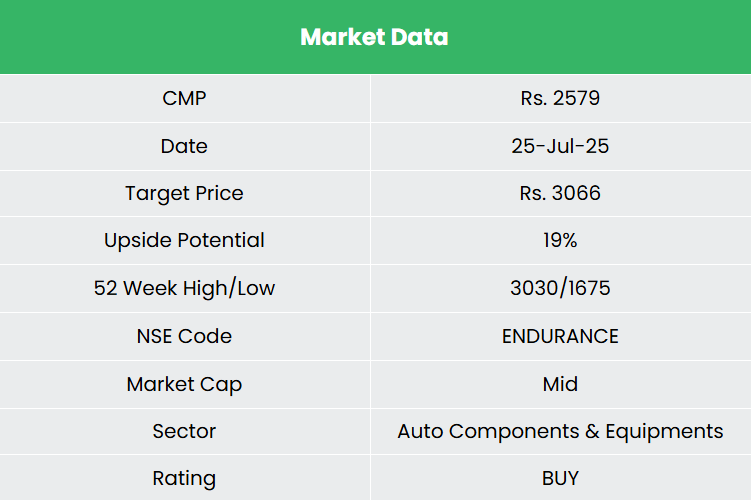Click the 3030/1675 range value

click(x=560, y=289)
